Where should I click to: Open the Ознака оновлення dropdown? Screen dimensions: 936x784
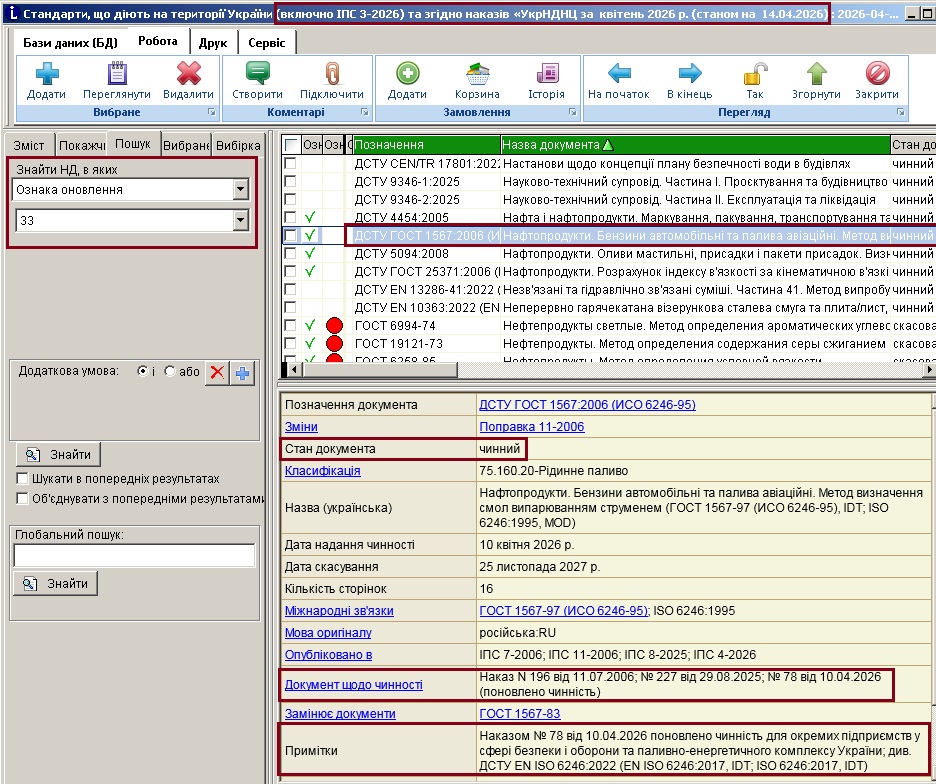[x=240, y=189]
